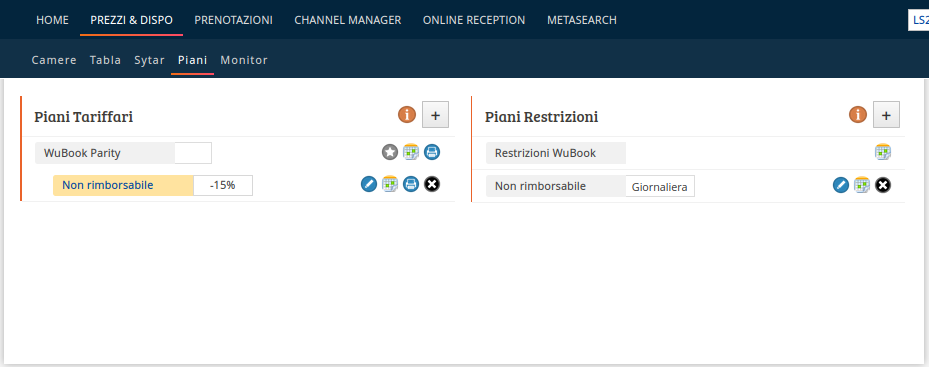929x367 pixels.
Task: Delete the Non rimborsabile rate plan
Action: [x=432, y=184]
